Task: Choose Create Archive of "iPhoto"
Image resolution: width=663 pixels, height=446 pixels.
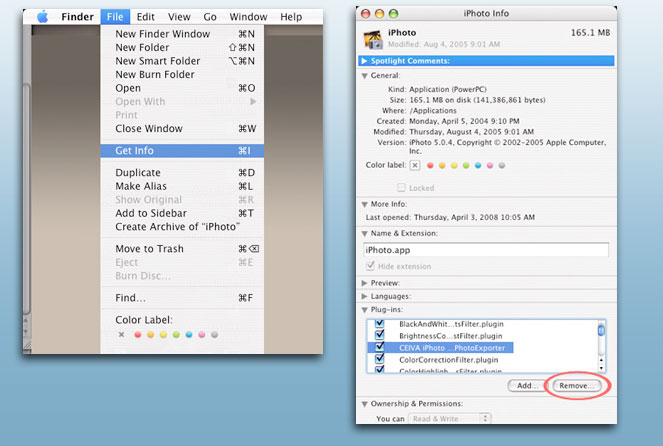Action: point(182,227)
